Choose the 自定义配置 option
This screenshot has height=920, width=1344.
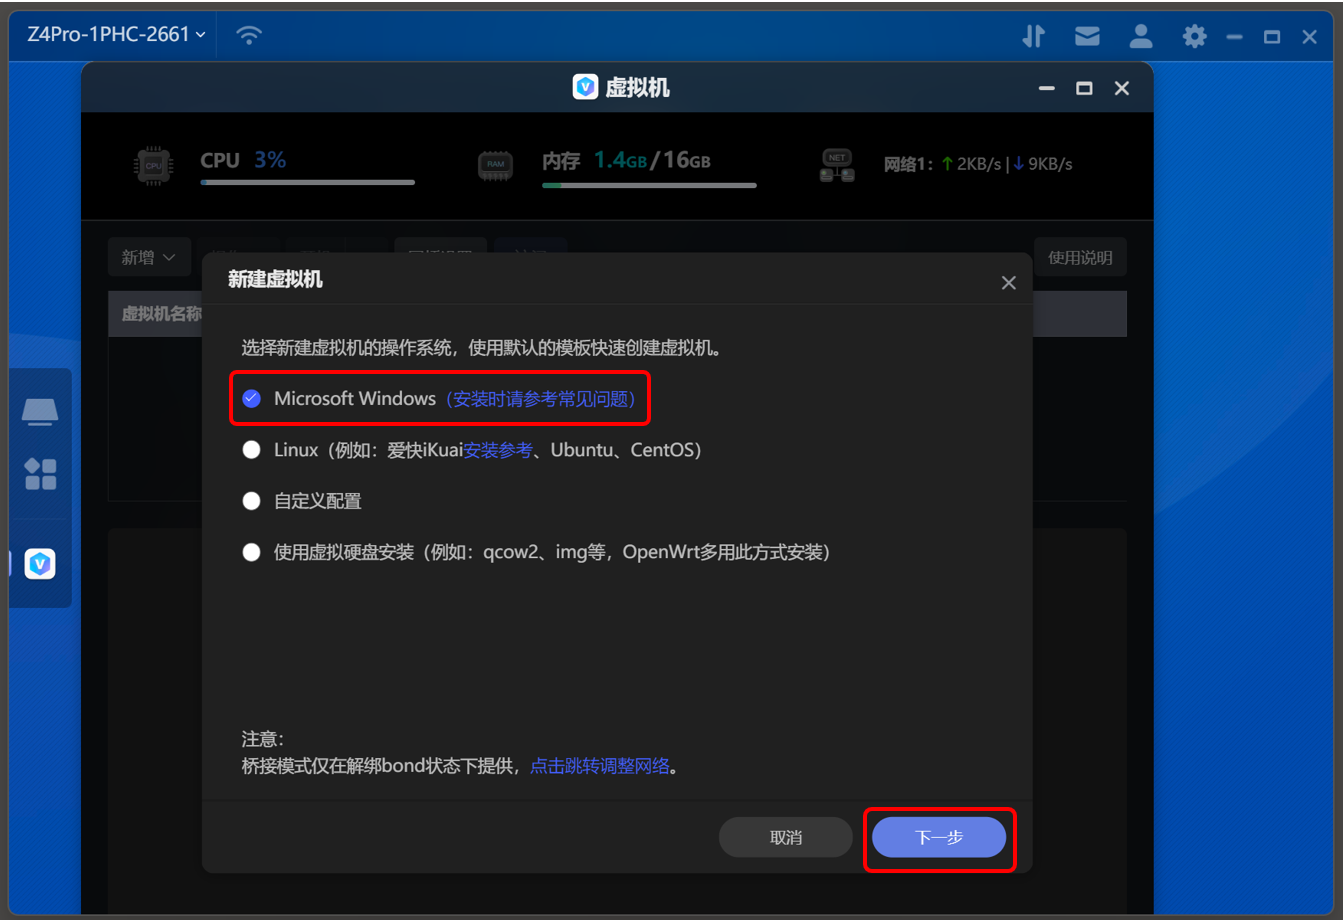[x=251, y=500]
